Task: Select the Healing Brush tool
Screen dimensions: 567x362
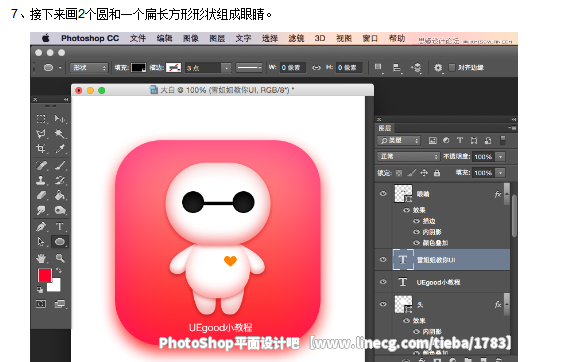Action: click(41, 165)
